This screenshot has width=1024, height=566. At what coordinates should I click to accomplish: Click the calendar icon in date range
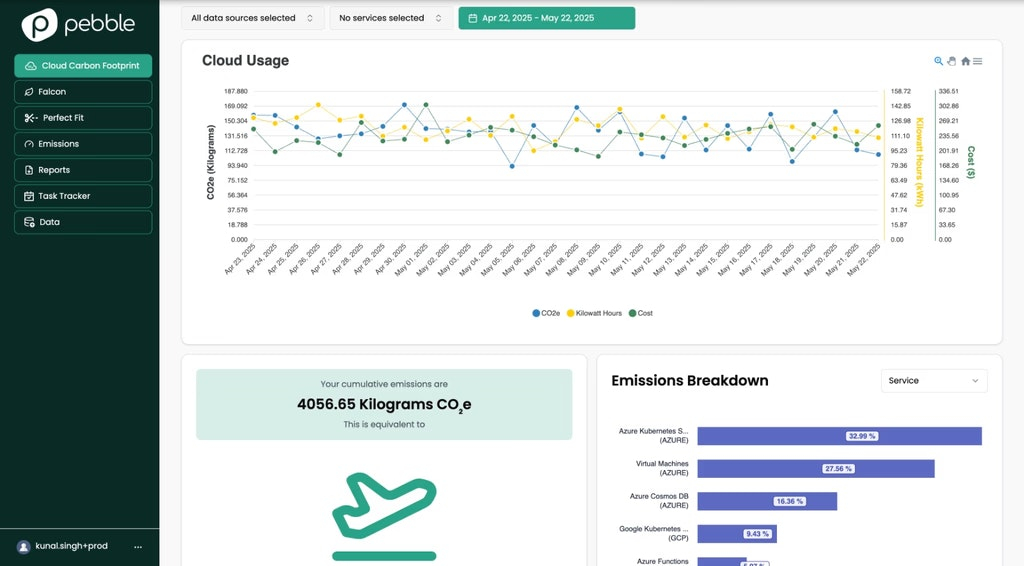(473, 18)
